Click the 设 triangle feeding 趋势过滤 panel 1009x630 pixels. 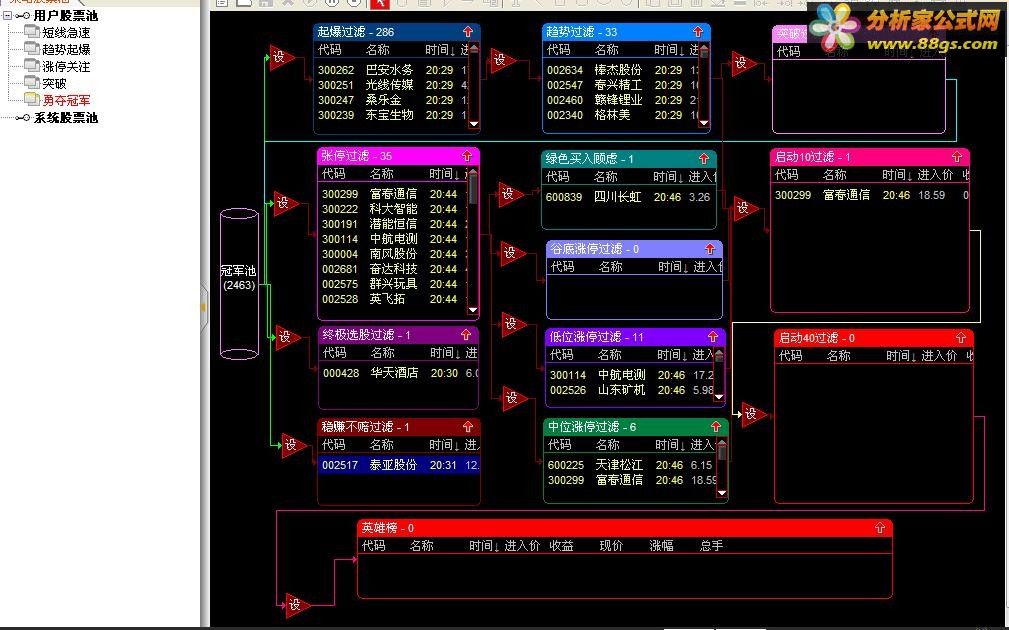pyautogui.click(x=502, y=60)
